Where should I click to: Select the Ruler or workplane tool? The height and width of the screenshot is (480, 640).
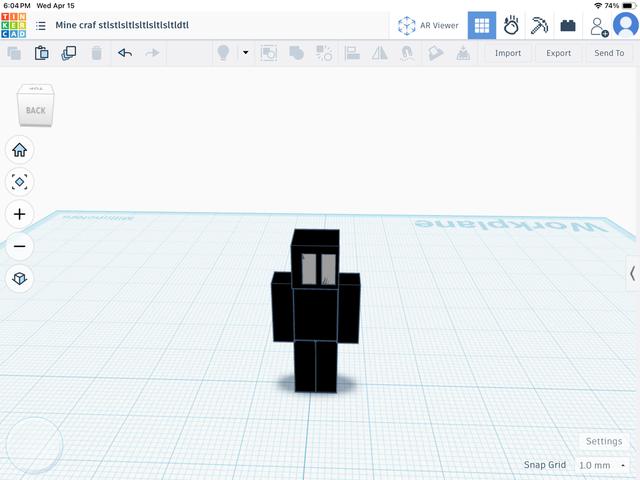[463, 53]
